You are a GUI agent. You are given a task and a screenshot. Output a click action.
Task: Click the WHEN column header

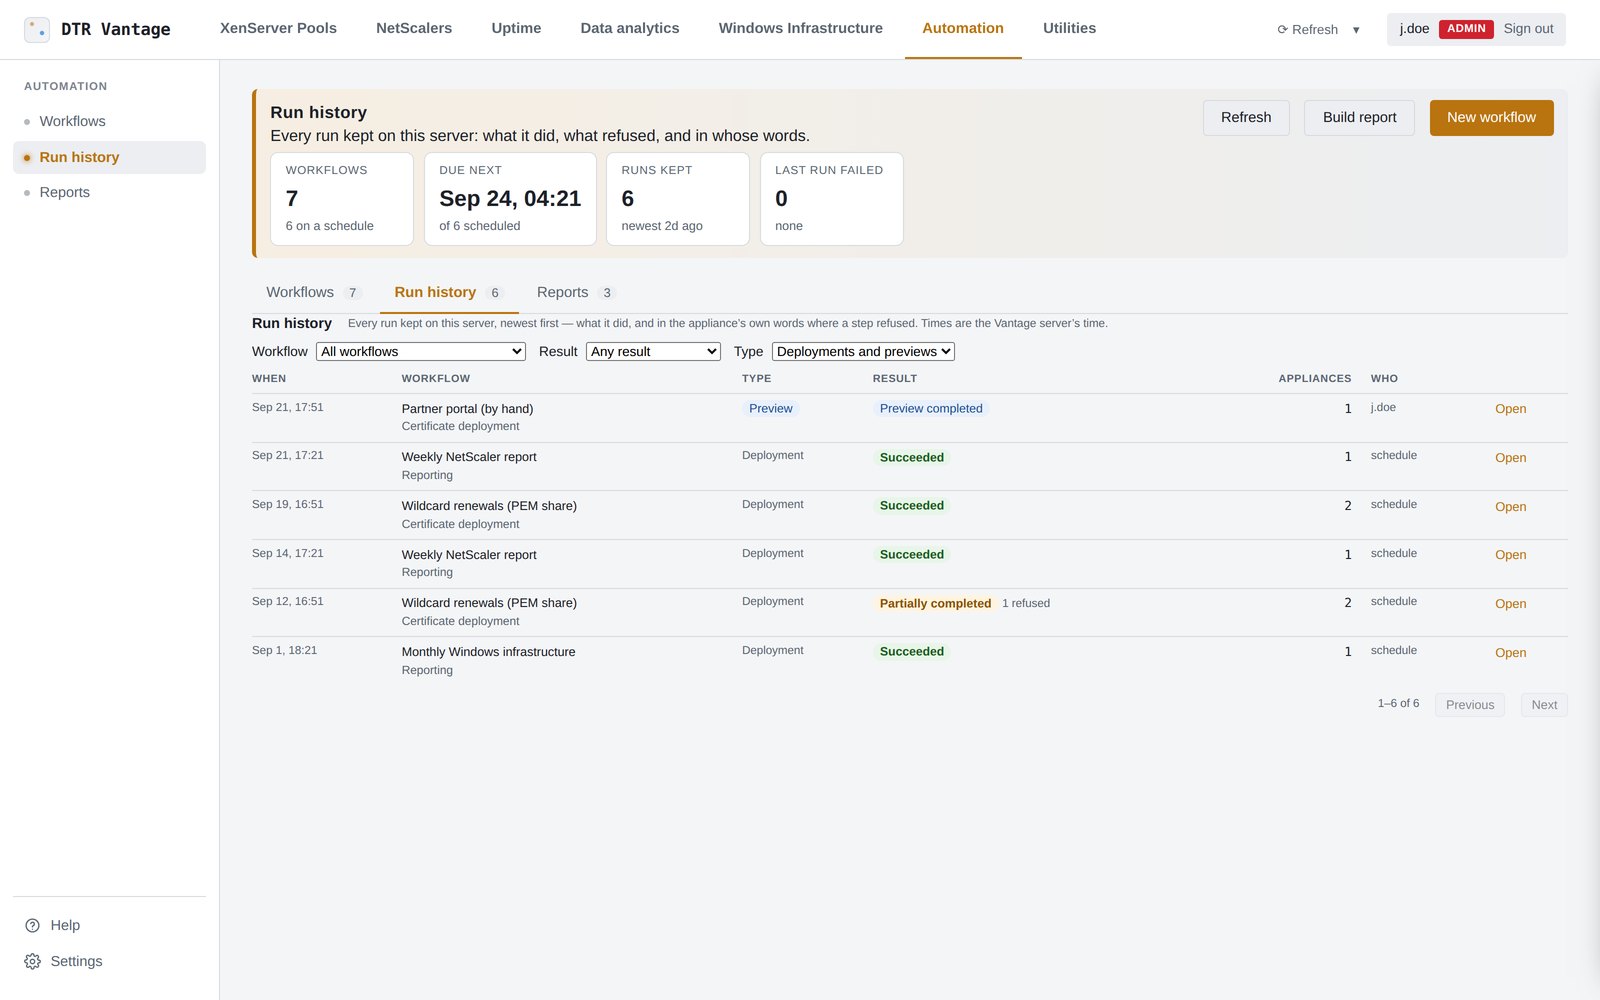tap(269, 379)
